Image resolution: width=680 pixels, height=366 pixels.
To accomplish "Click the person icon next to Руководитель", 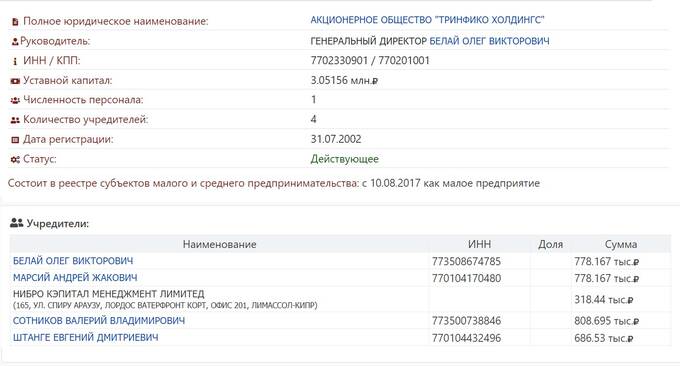I will click(15, 42).
